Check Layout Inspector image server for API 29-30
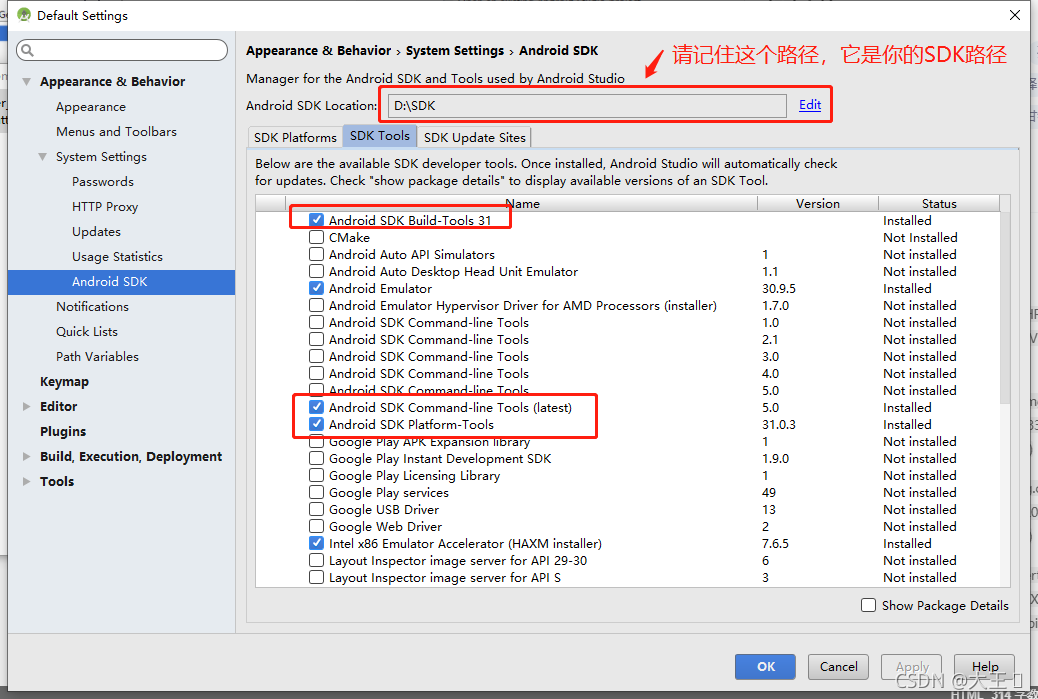 pyautogui.click(x=316, y=560)
